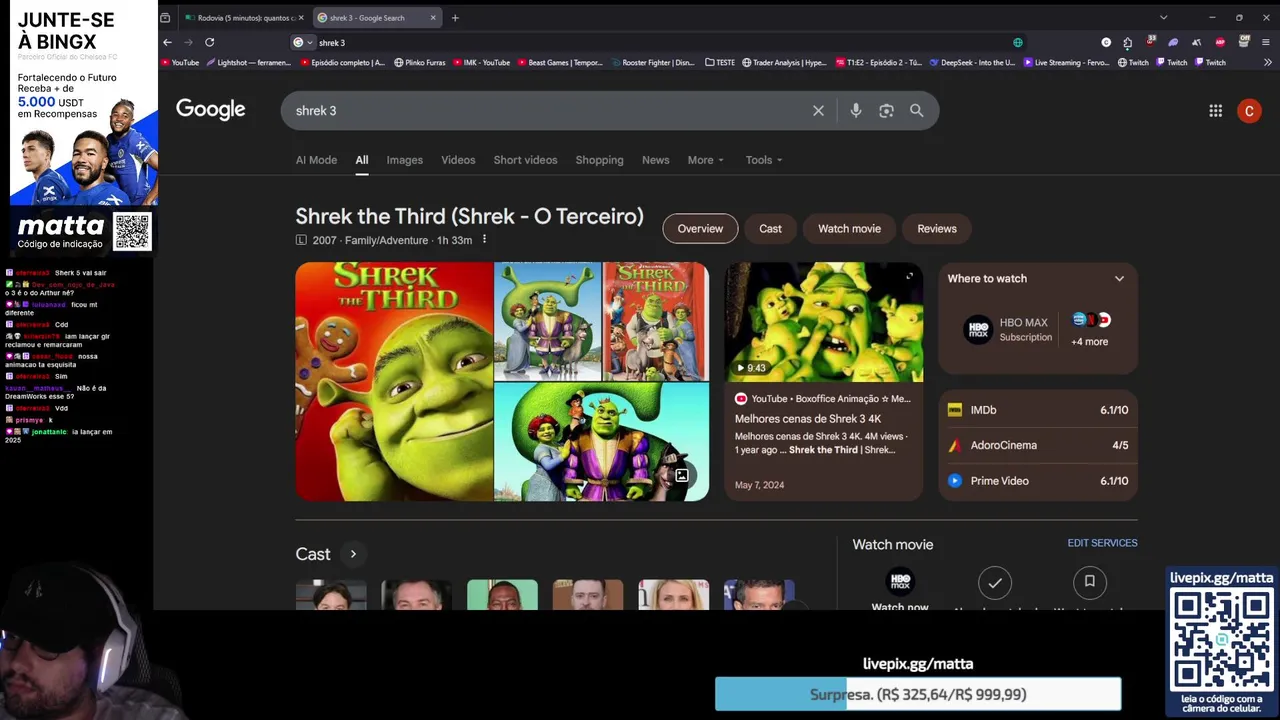Click the address bar showing shrek 3
The width and height of the screenshot is (1280, 720).
(650, 42)
